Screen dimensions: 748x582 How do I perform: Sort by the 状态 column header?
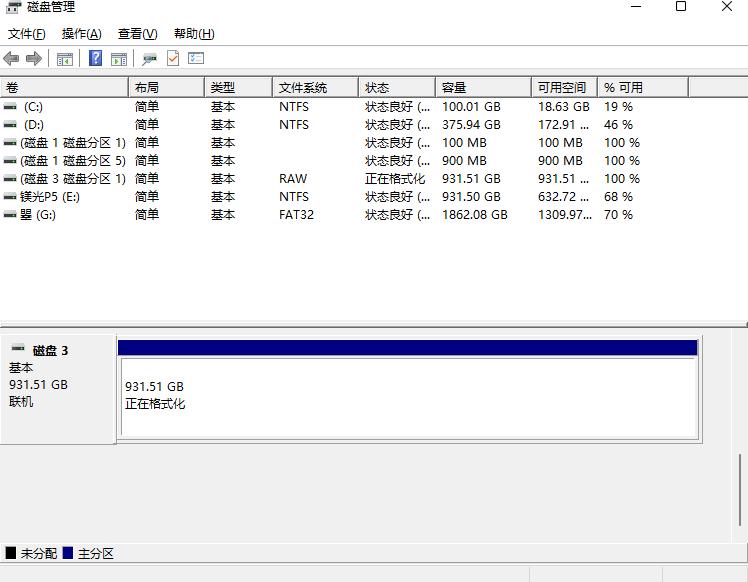397,88
